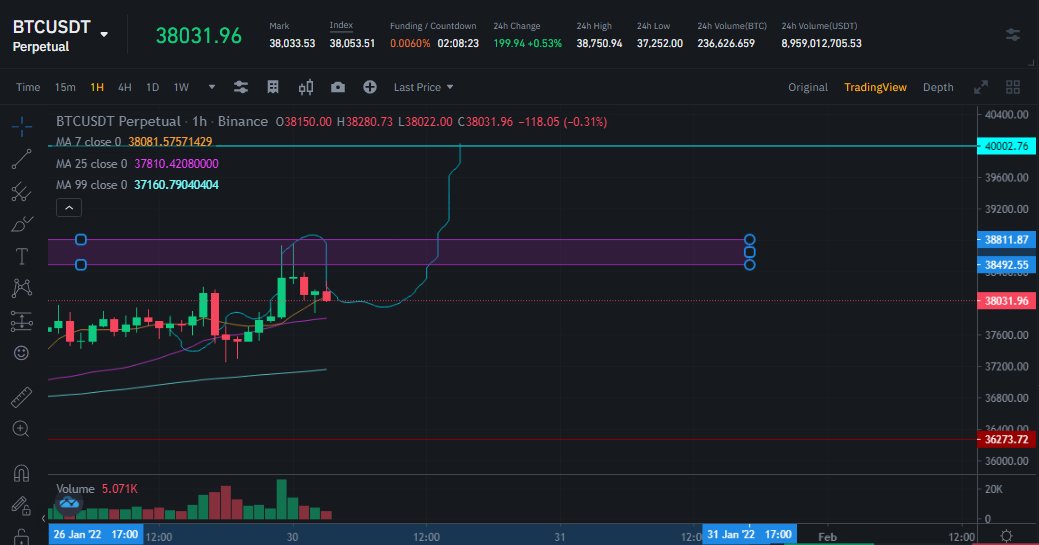
Task: Click the 24h Volume(USDT) value
Action: point(821,43)
